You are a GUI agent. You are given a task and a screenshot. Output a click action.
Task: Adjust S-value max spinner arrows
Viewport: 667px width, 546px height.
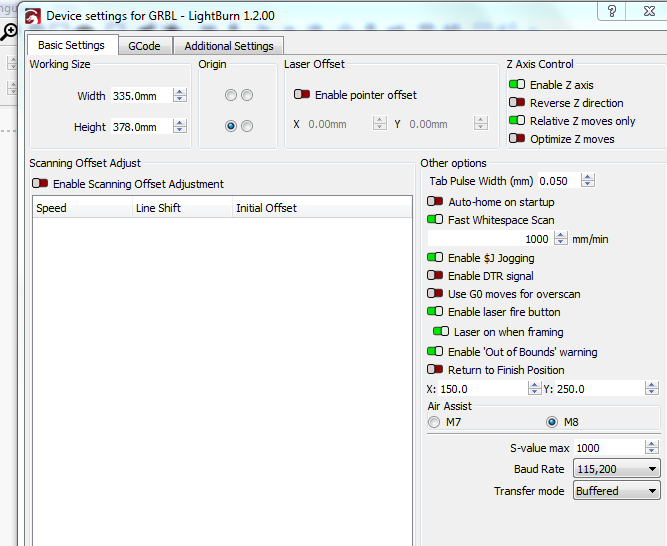coord(652,447)
